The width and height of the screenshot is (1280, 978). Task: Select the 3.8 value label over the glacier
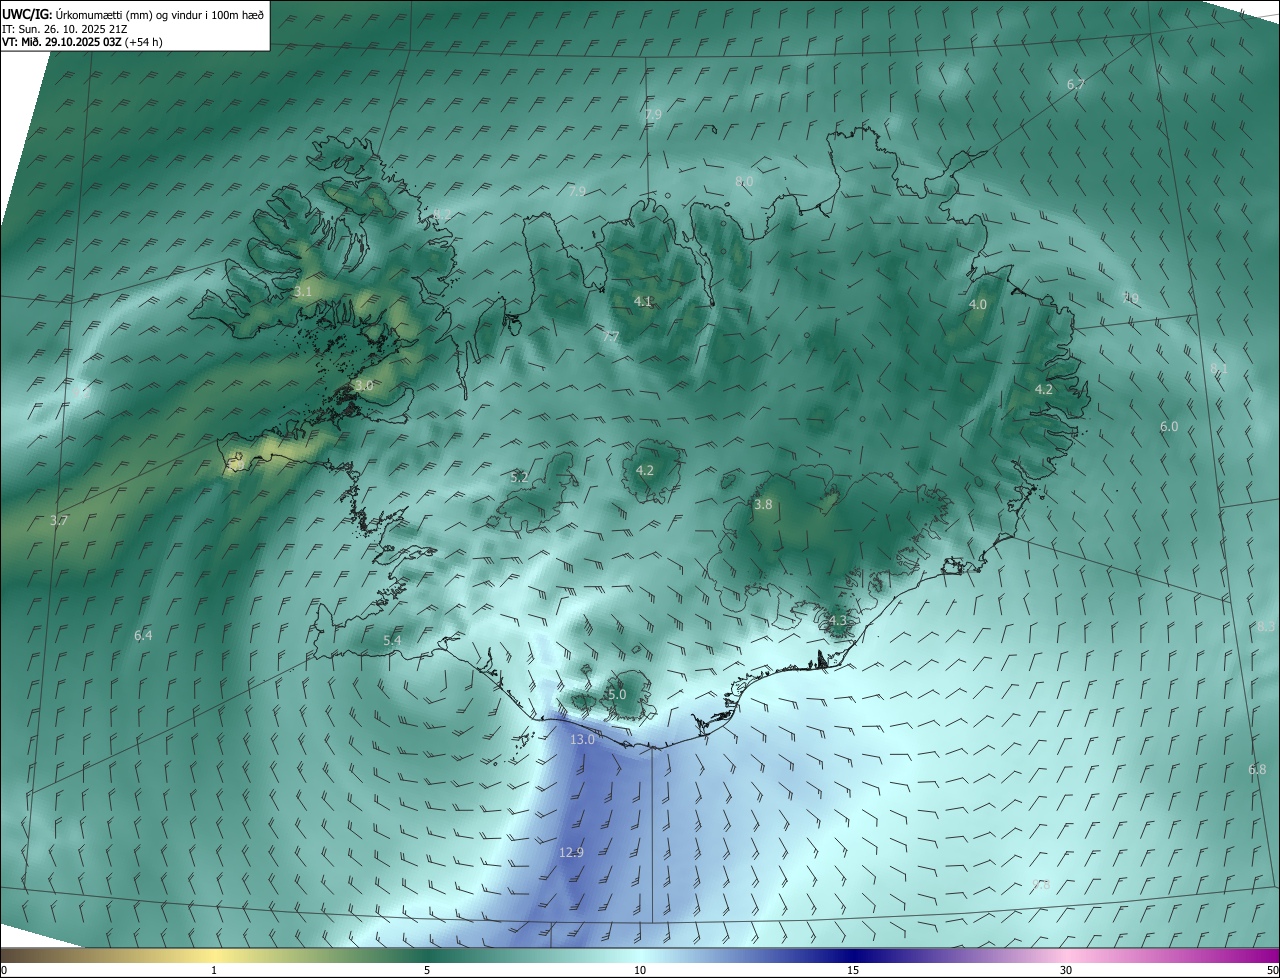(763, 505)
